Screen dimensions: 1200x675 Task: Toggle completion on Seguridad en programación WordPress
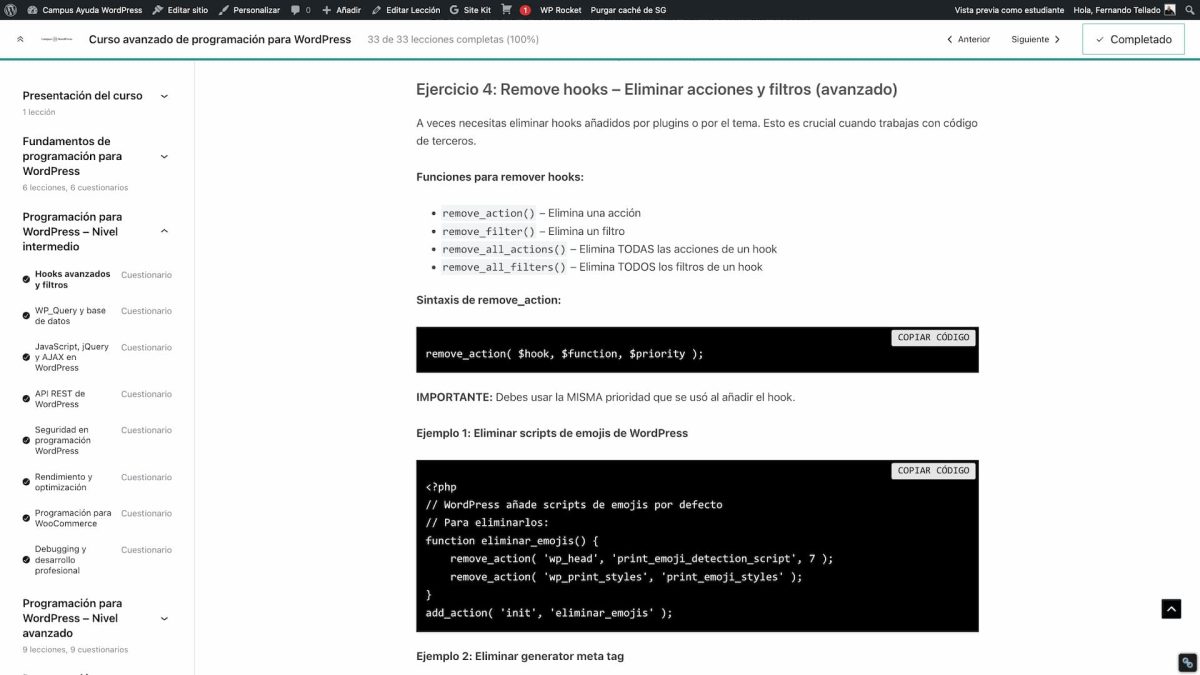[26, 440]
